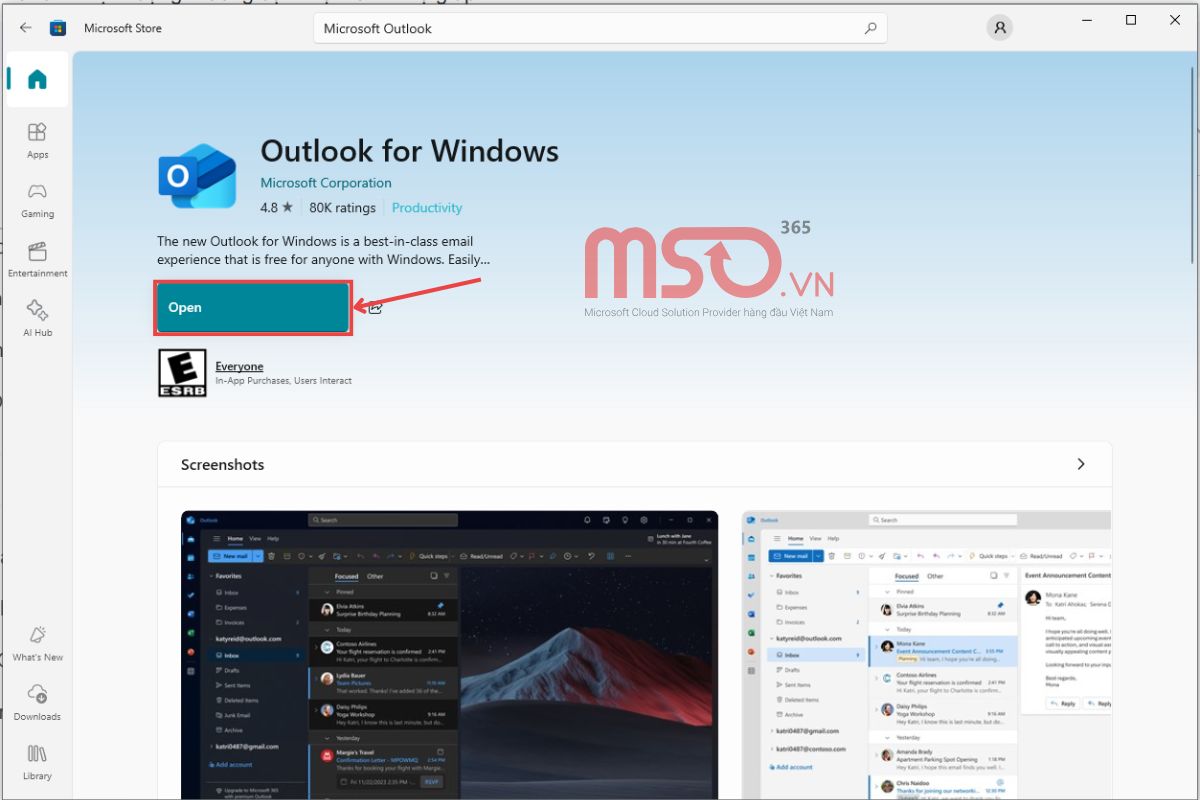Go back with the back arrow
The height and width of the screenshot is (800, 1200).
click(25, 28)
